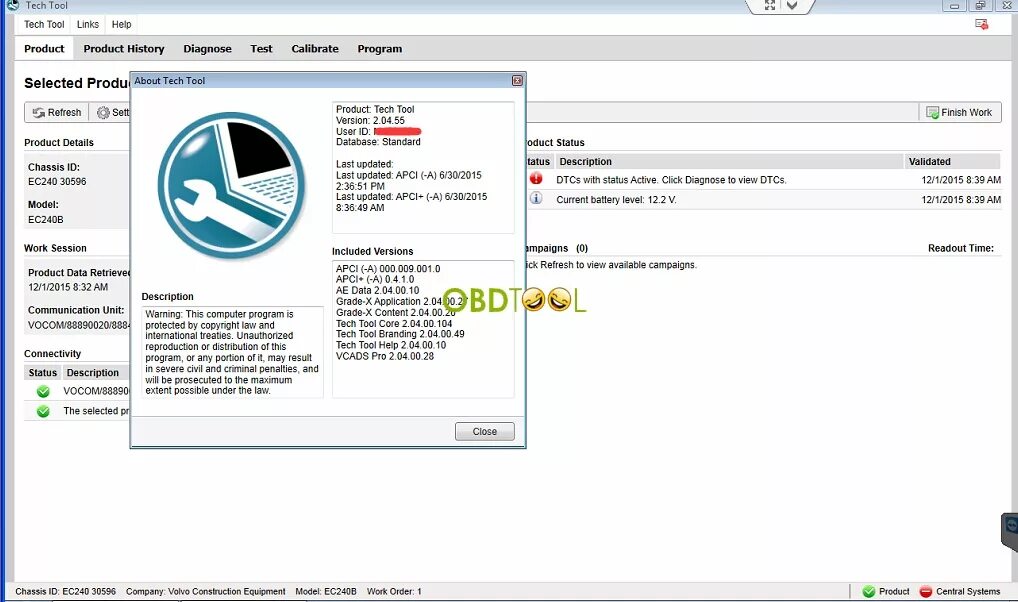Screen dimensions: 1018x602
Task: Click the Settings gear button
Action: pos(110,112)
